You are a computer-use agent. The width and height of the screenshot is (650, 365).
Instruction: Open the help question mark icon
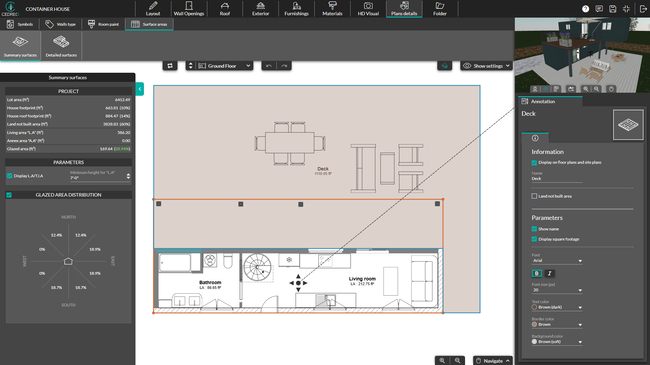point(585,9)
